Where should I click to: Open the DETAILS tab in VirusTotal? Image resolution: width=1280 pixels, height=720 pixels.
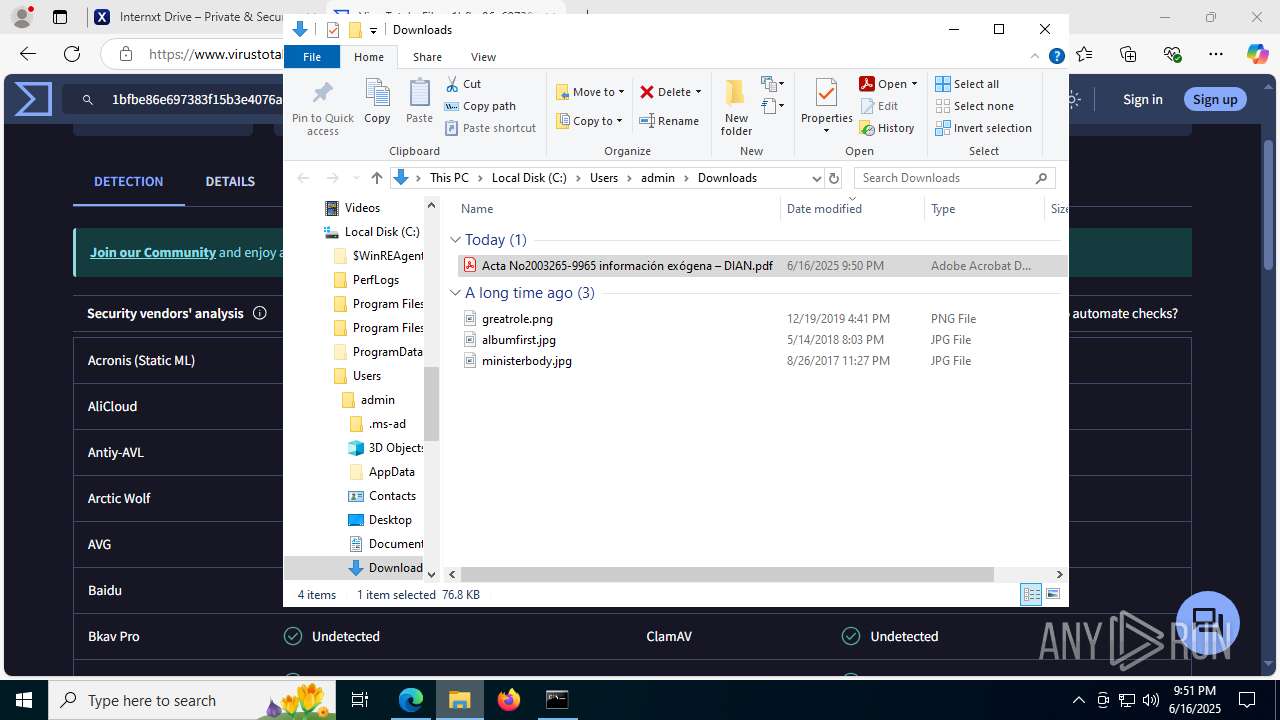point(230,181)
